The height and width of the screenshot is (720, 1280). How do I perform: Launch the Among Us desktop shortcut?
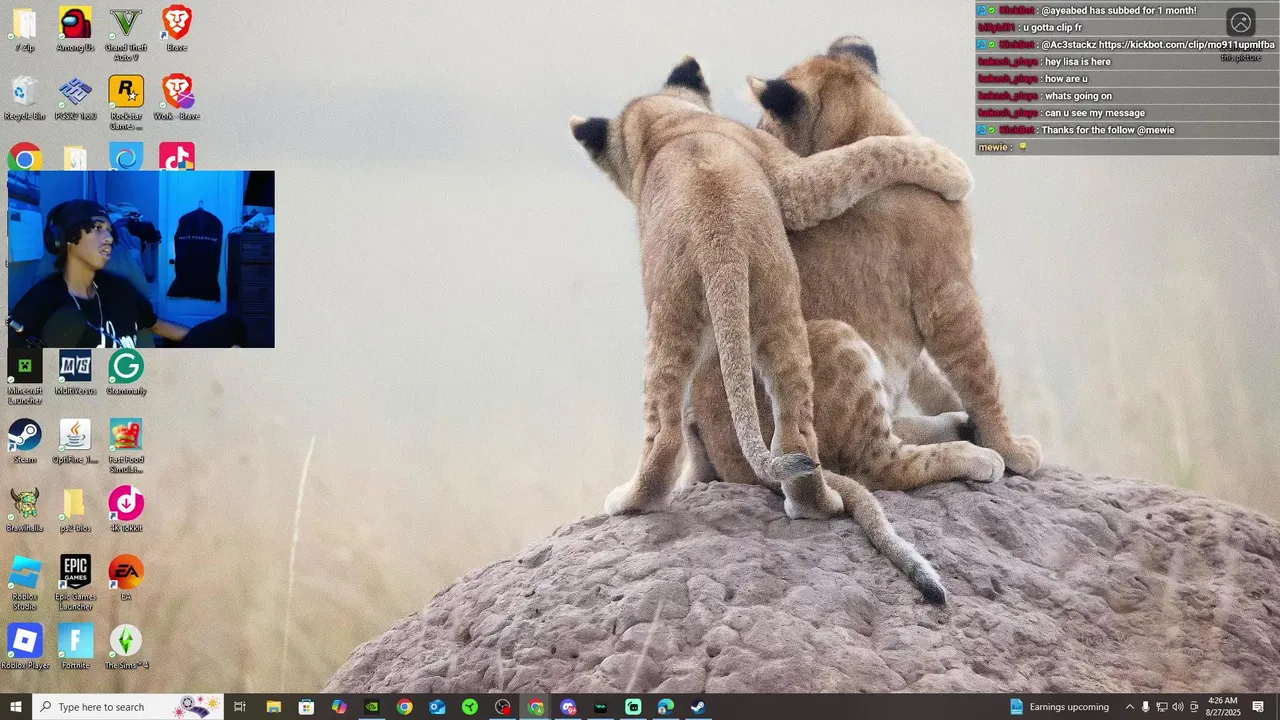75,30
